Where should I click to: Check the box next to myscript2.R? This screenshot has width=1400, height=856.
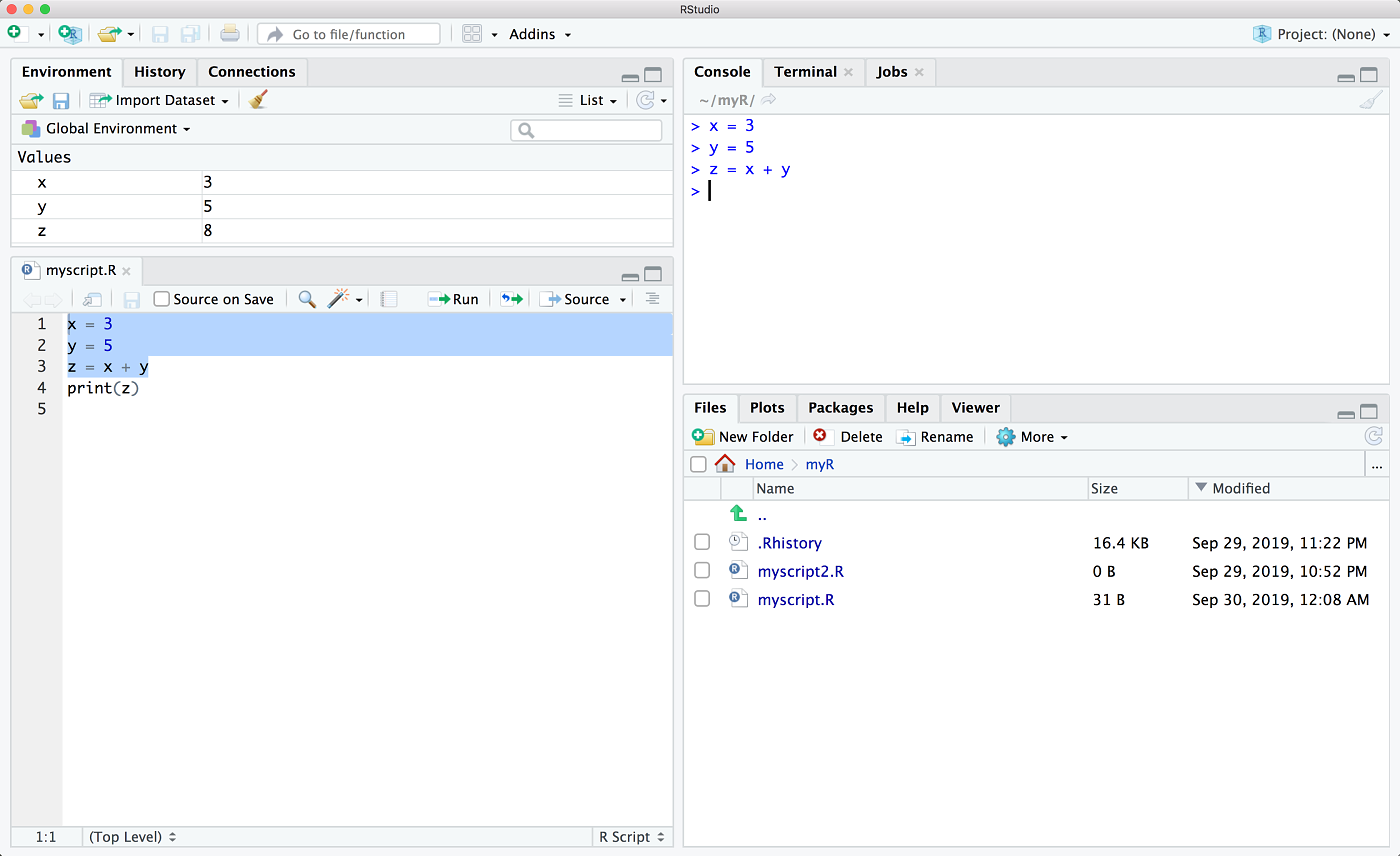[702, 571]
